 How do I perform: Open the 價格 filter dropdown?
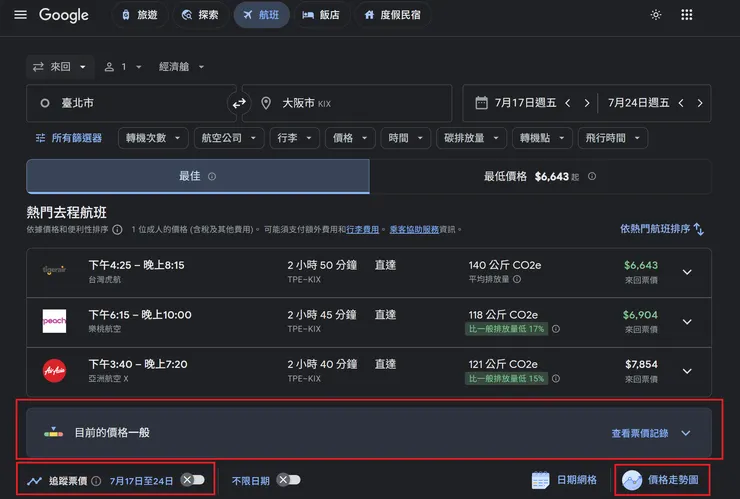coord(350,138)
